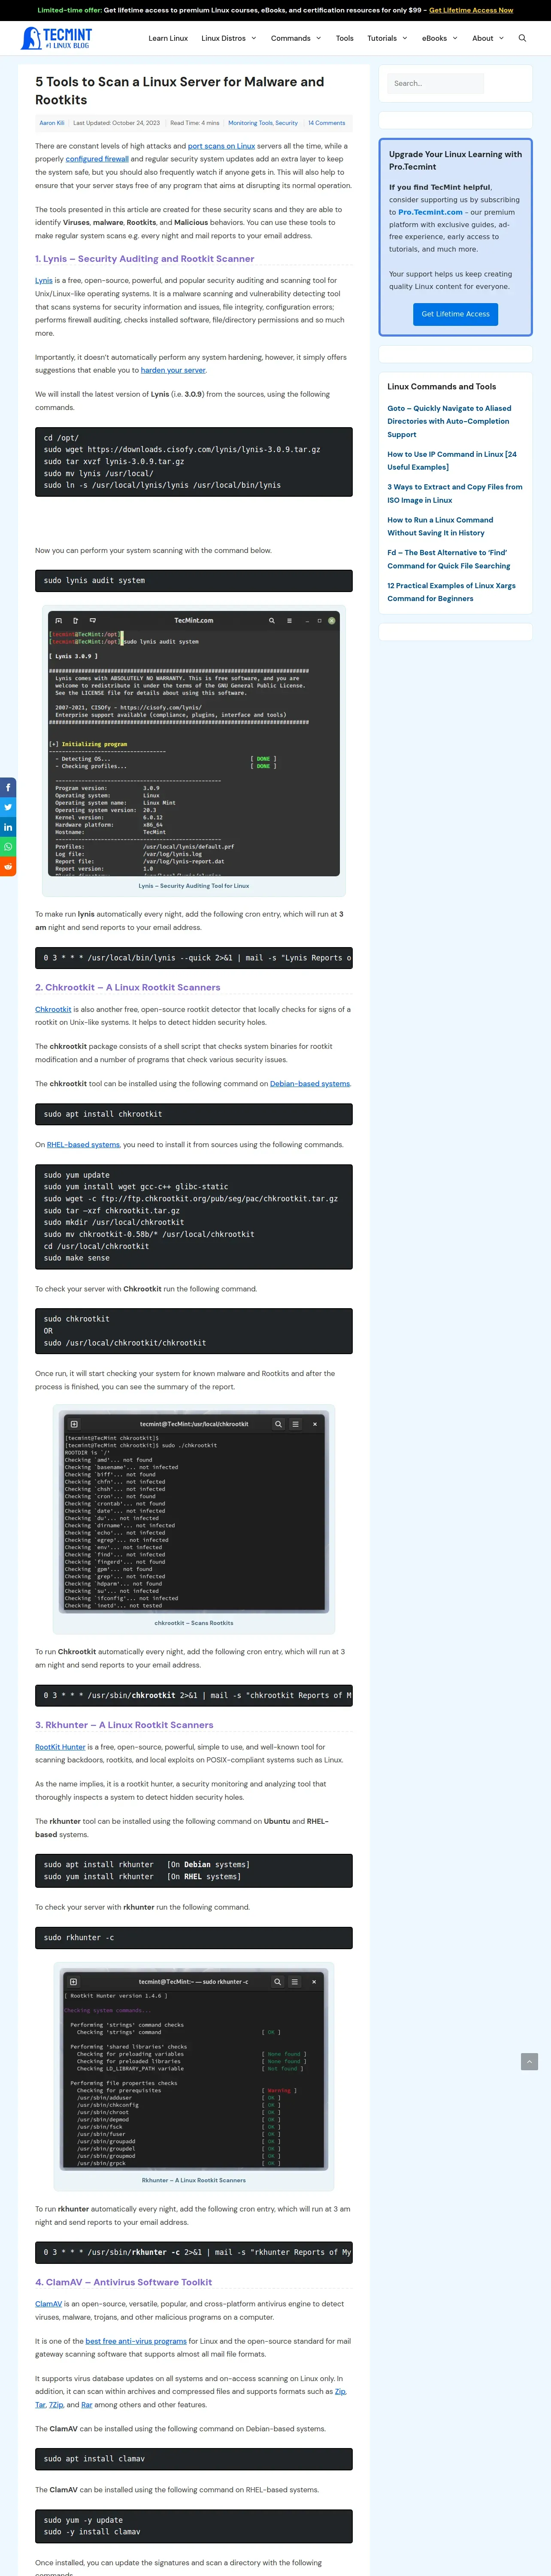Open the About dropdown menu
Screen dimensions: 551x2576
tap(487, 38)
